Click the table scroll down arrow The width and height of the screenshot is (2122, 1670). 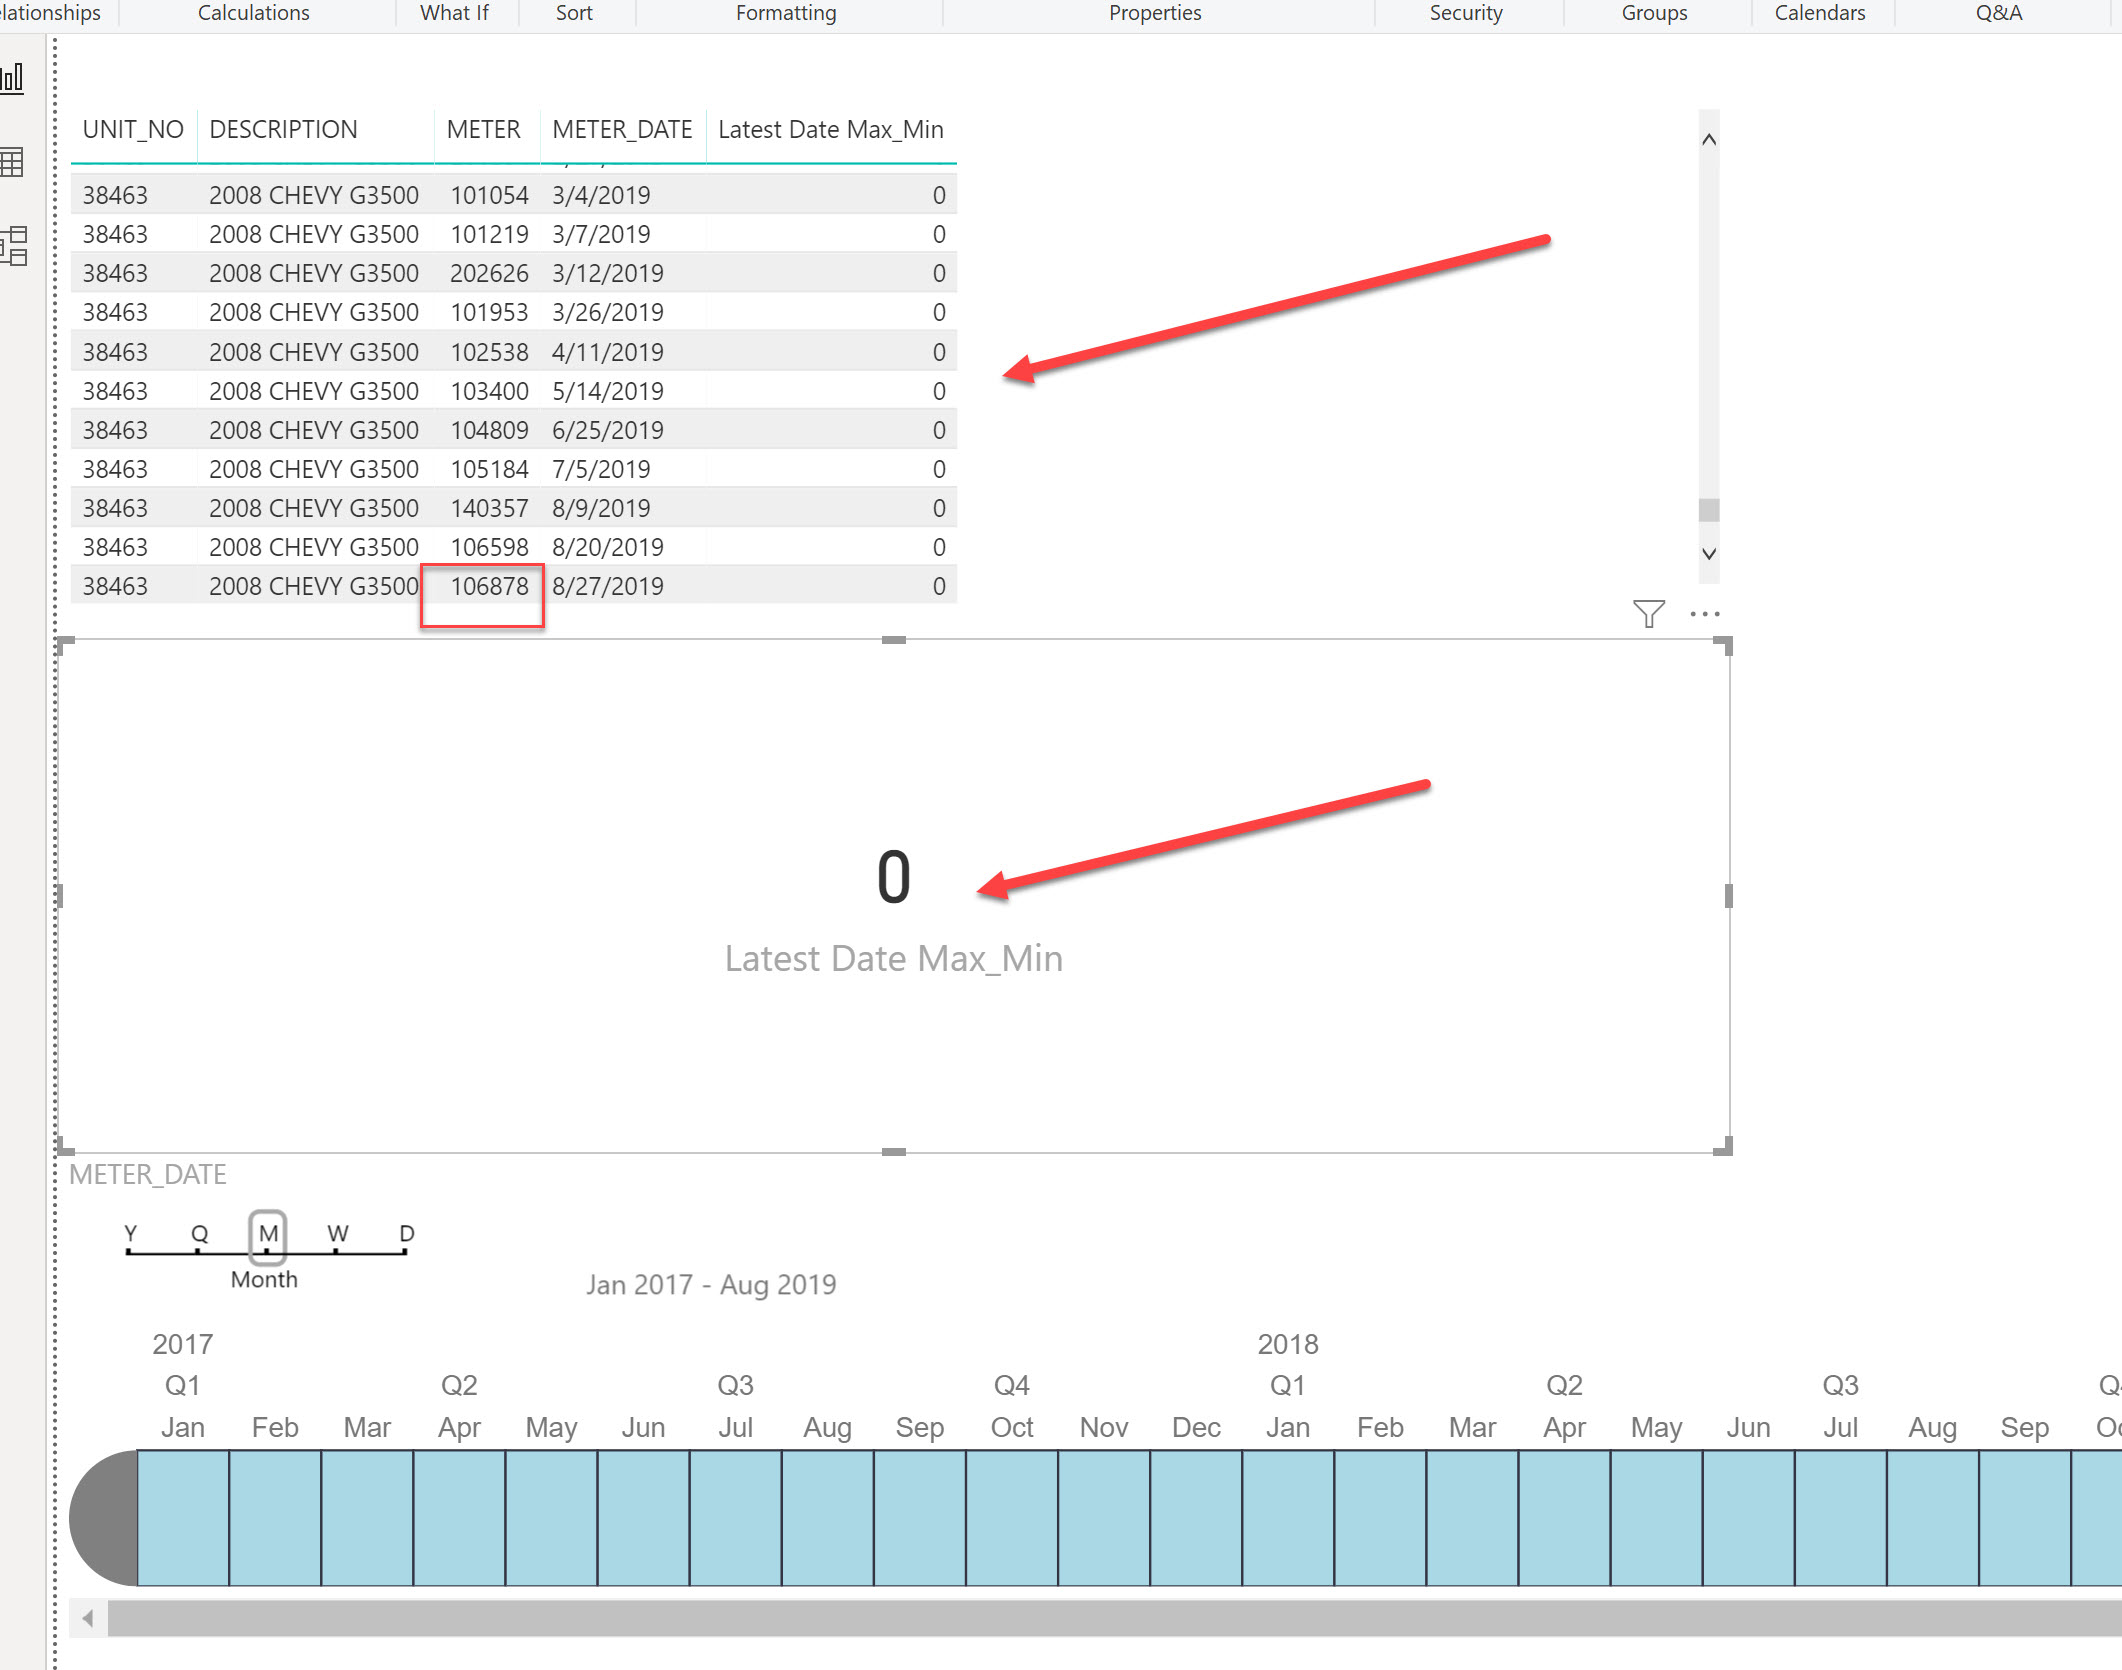click(1709, 554)
